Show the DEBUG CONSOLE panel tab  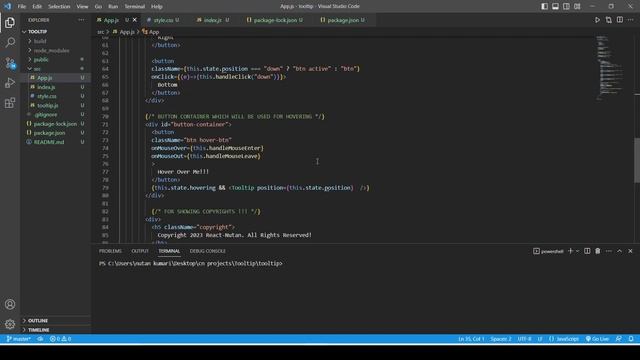(207, 251)
